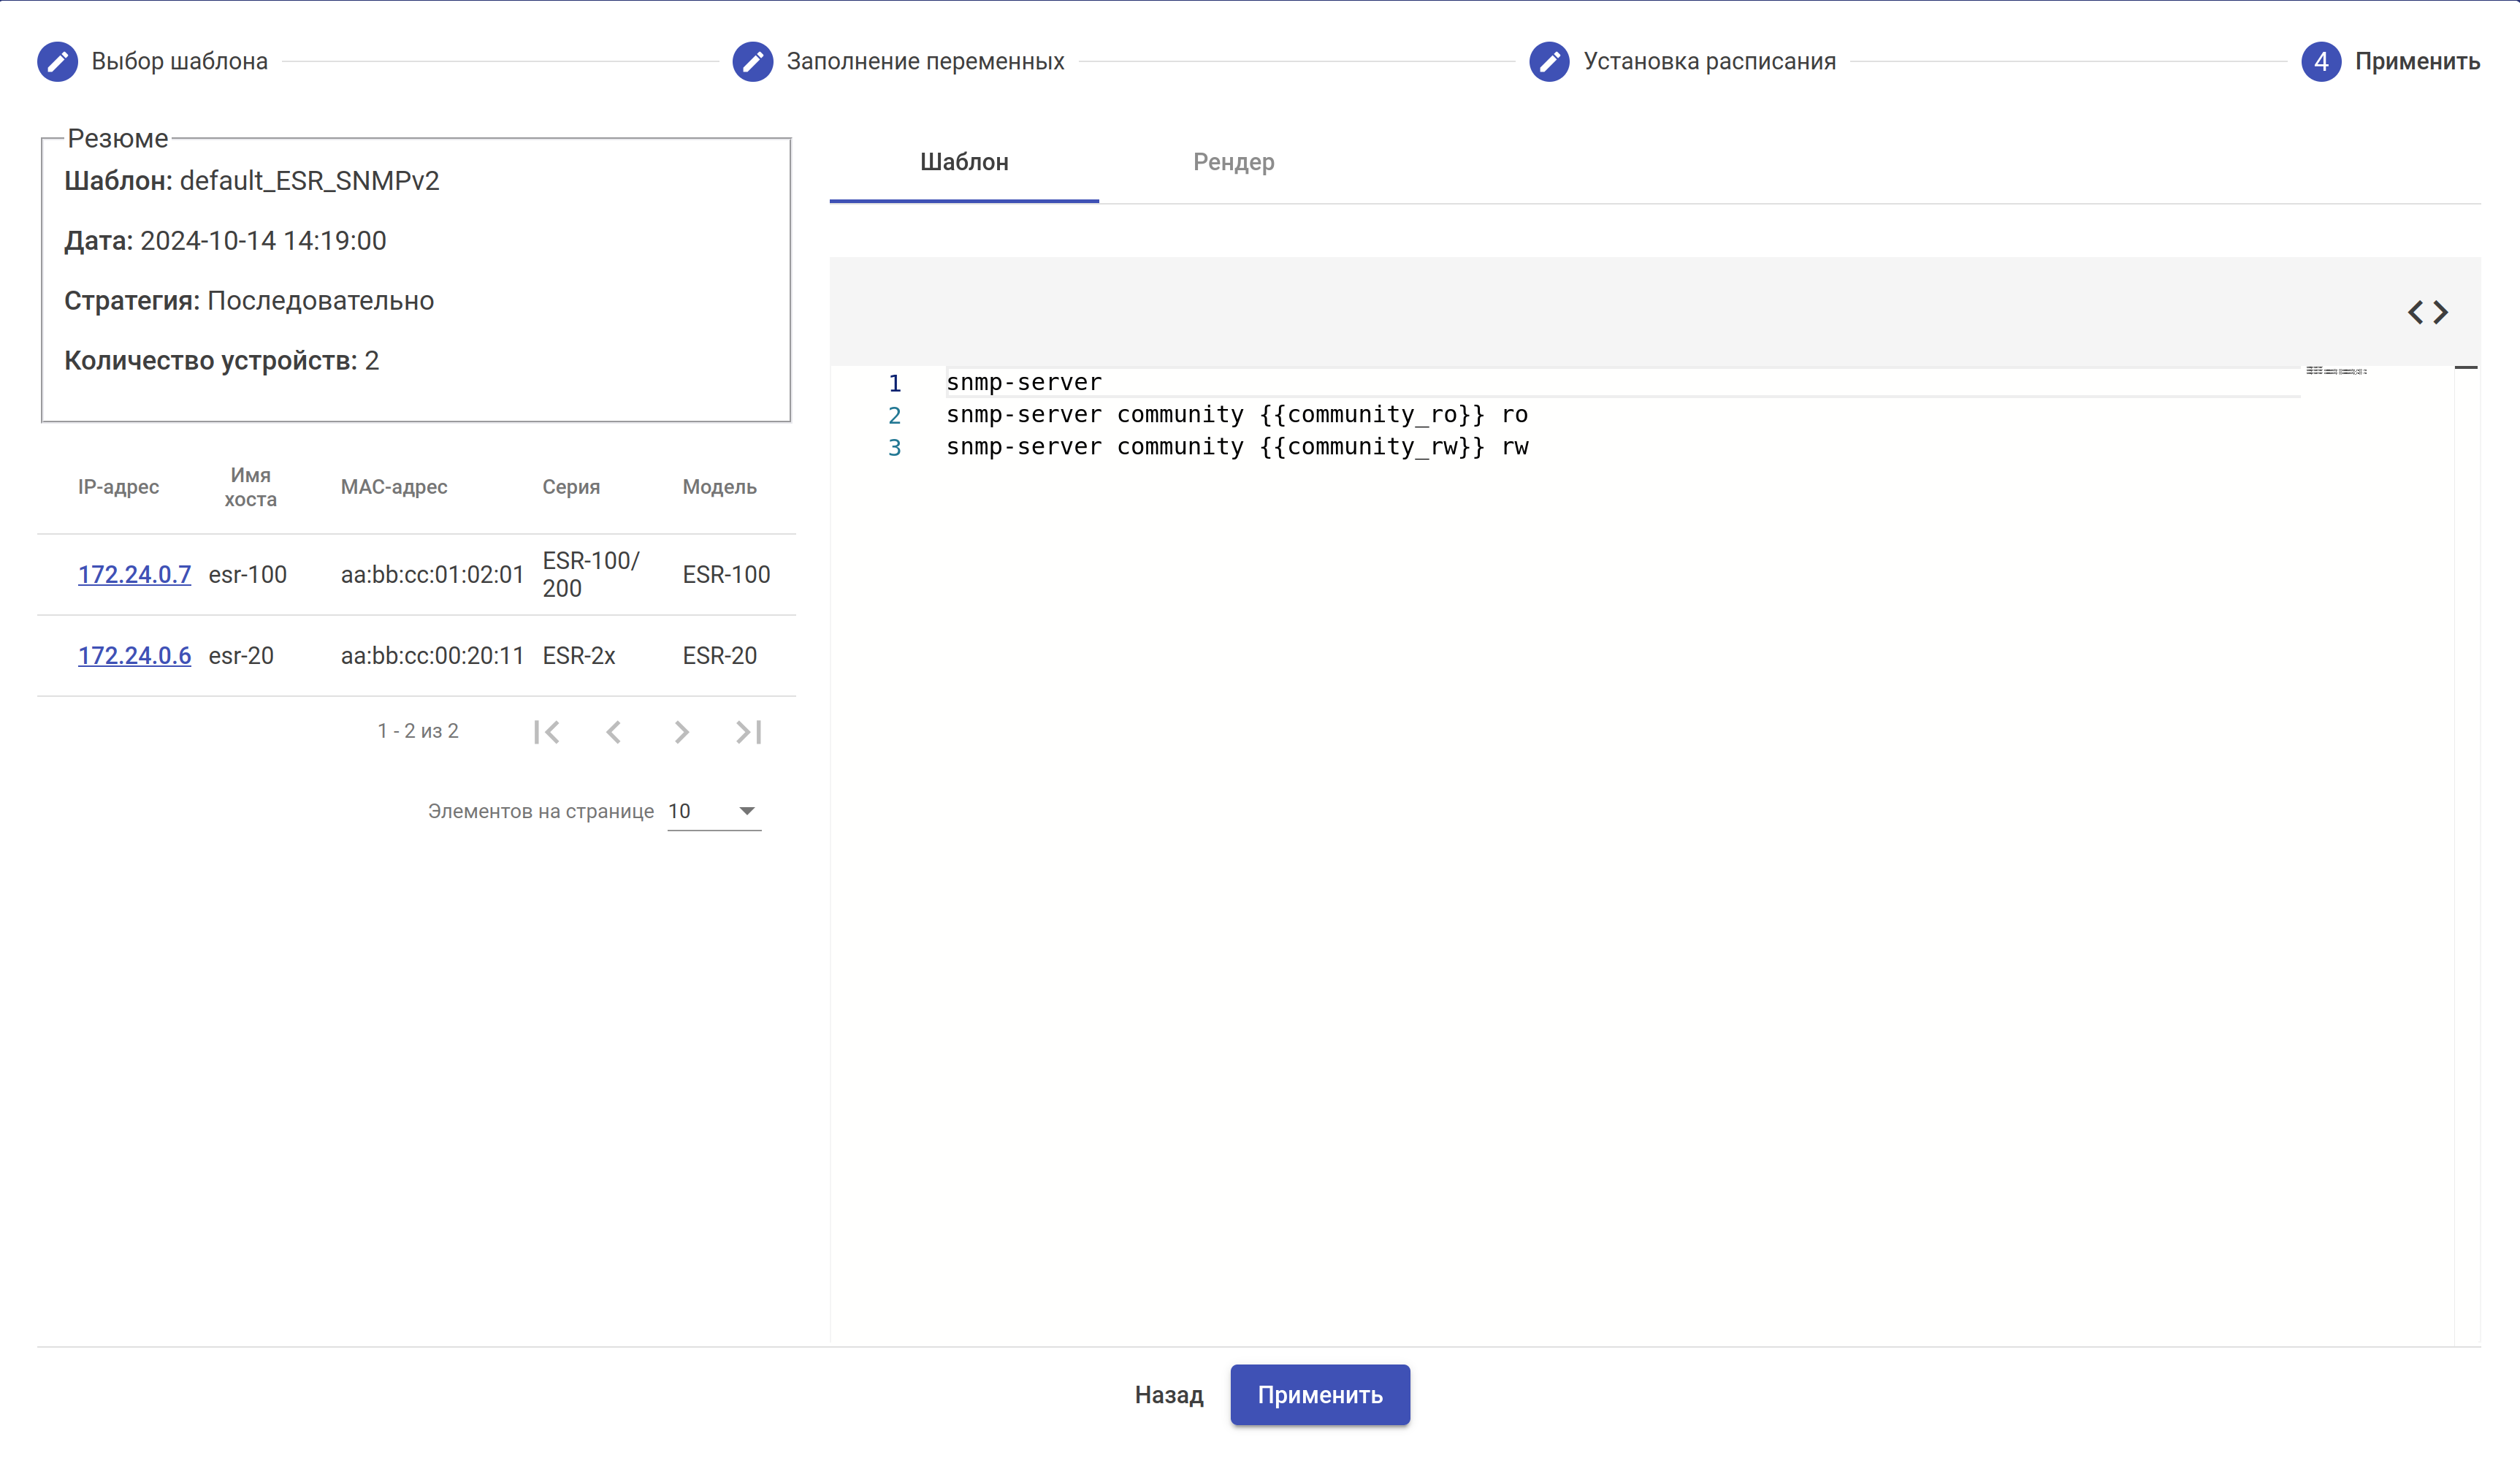Screen dimensions: 2520x1477
Task: Click line 2 of the template code
Action: 1236,415
